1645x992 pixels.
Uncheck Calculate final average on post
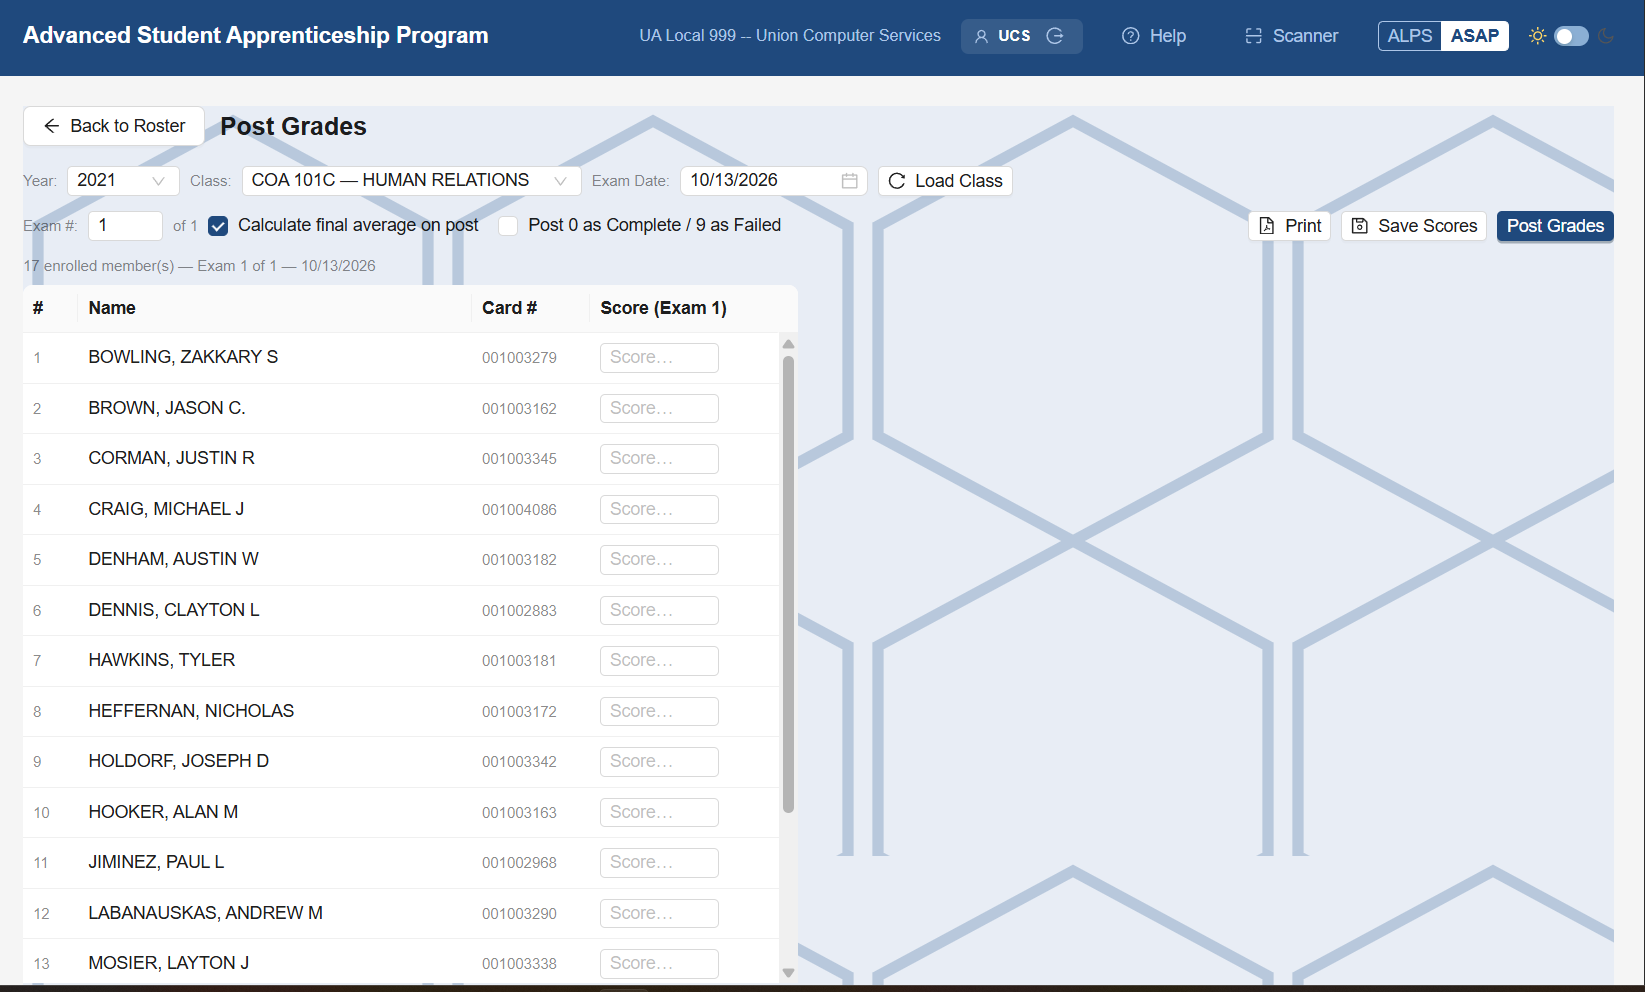pyautogui.click(x=218, y=226)
